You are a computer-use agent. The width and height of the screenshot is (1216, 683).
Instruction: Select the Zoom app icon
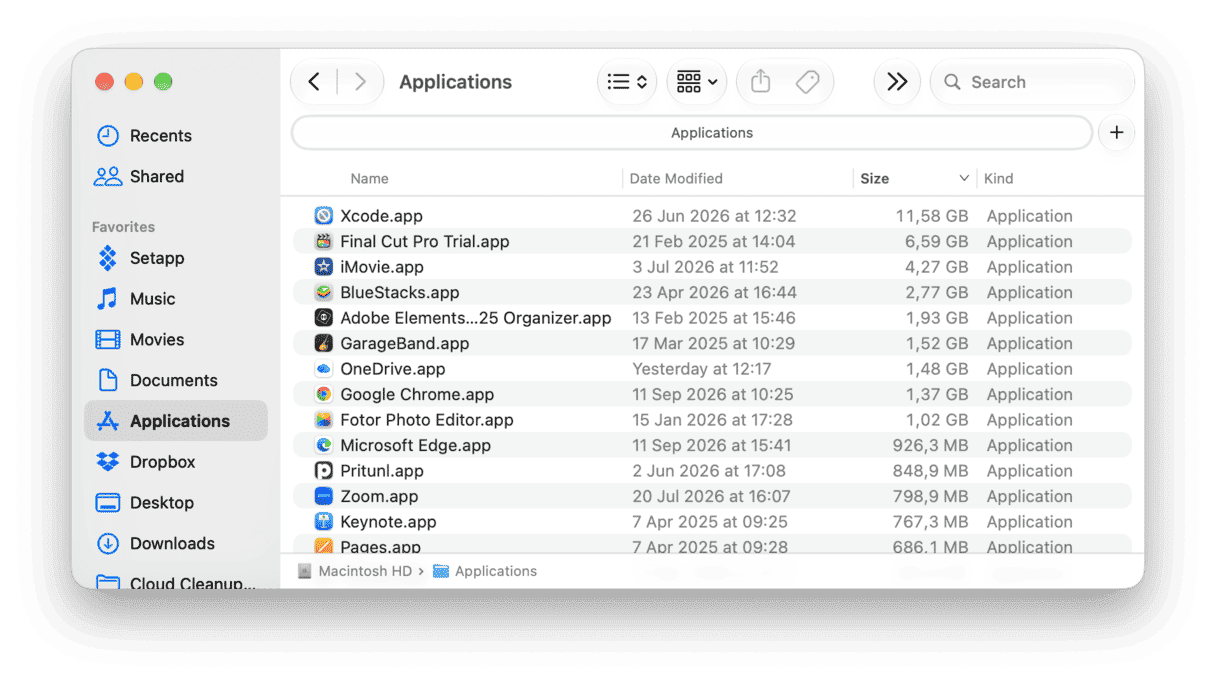click(x=323, y=497)
